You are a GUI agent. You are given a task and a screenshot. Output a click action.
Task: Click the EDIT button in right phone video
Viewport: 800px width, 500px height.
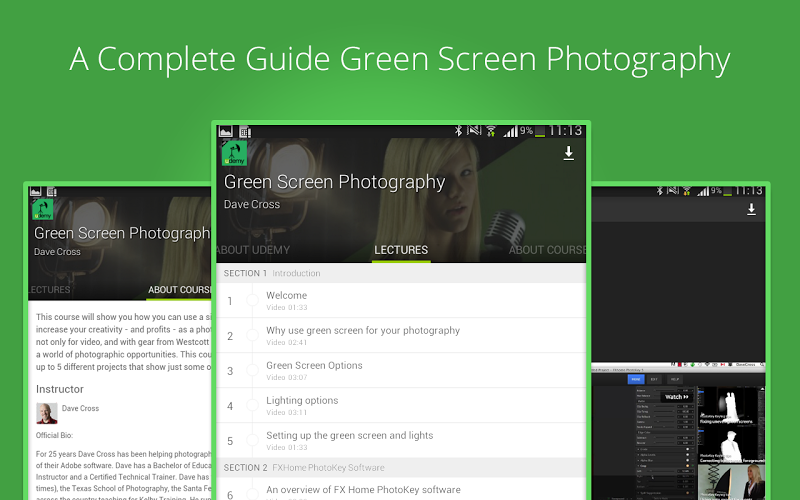[x=654, y=379]
